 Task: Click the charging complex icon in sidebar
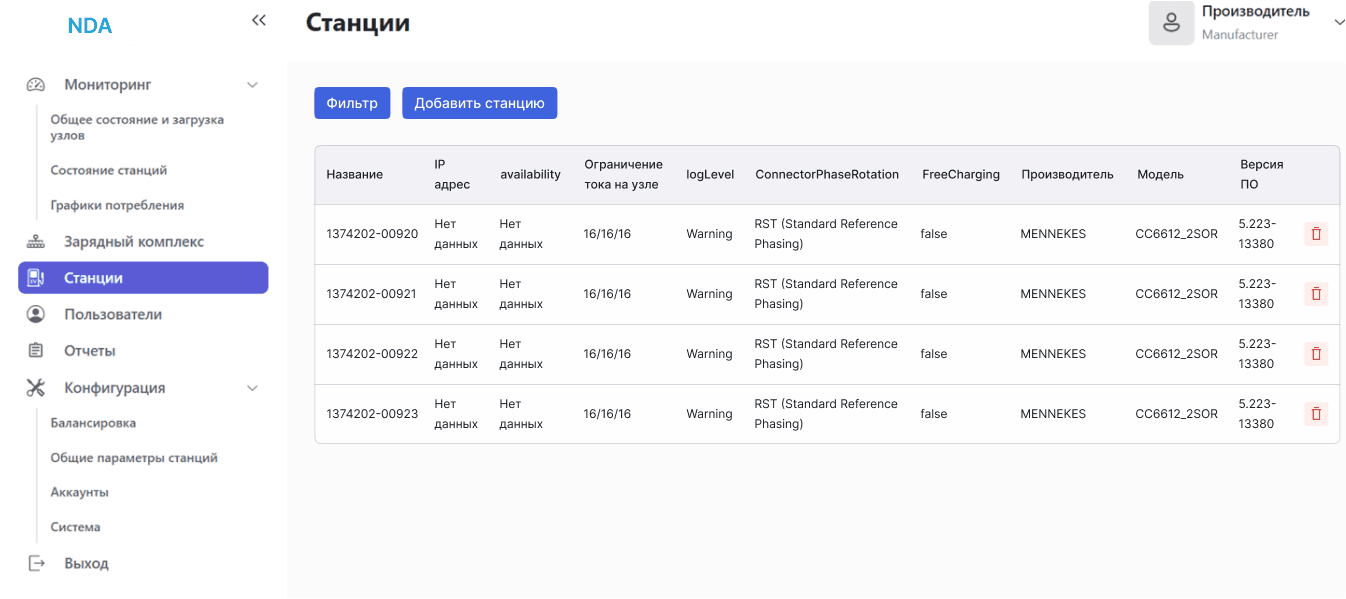point(36,242)
